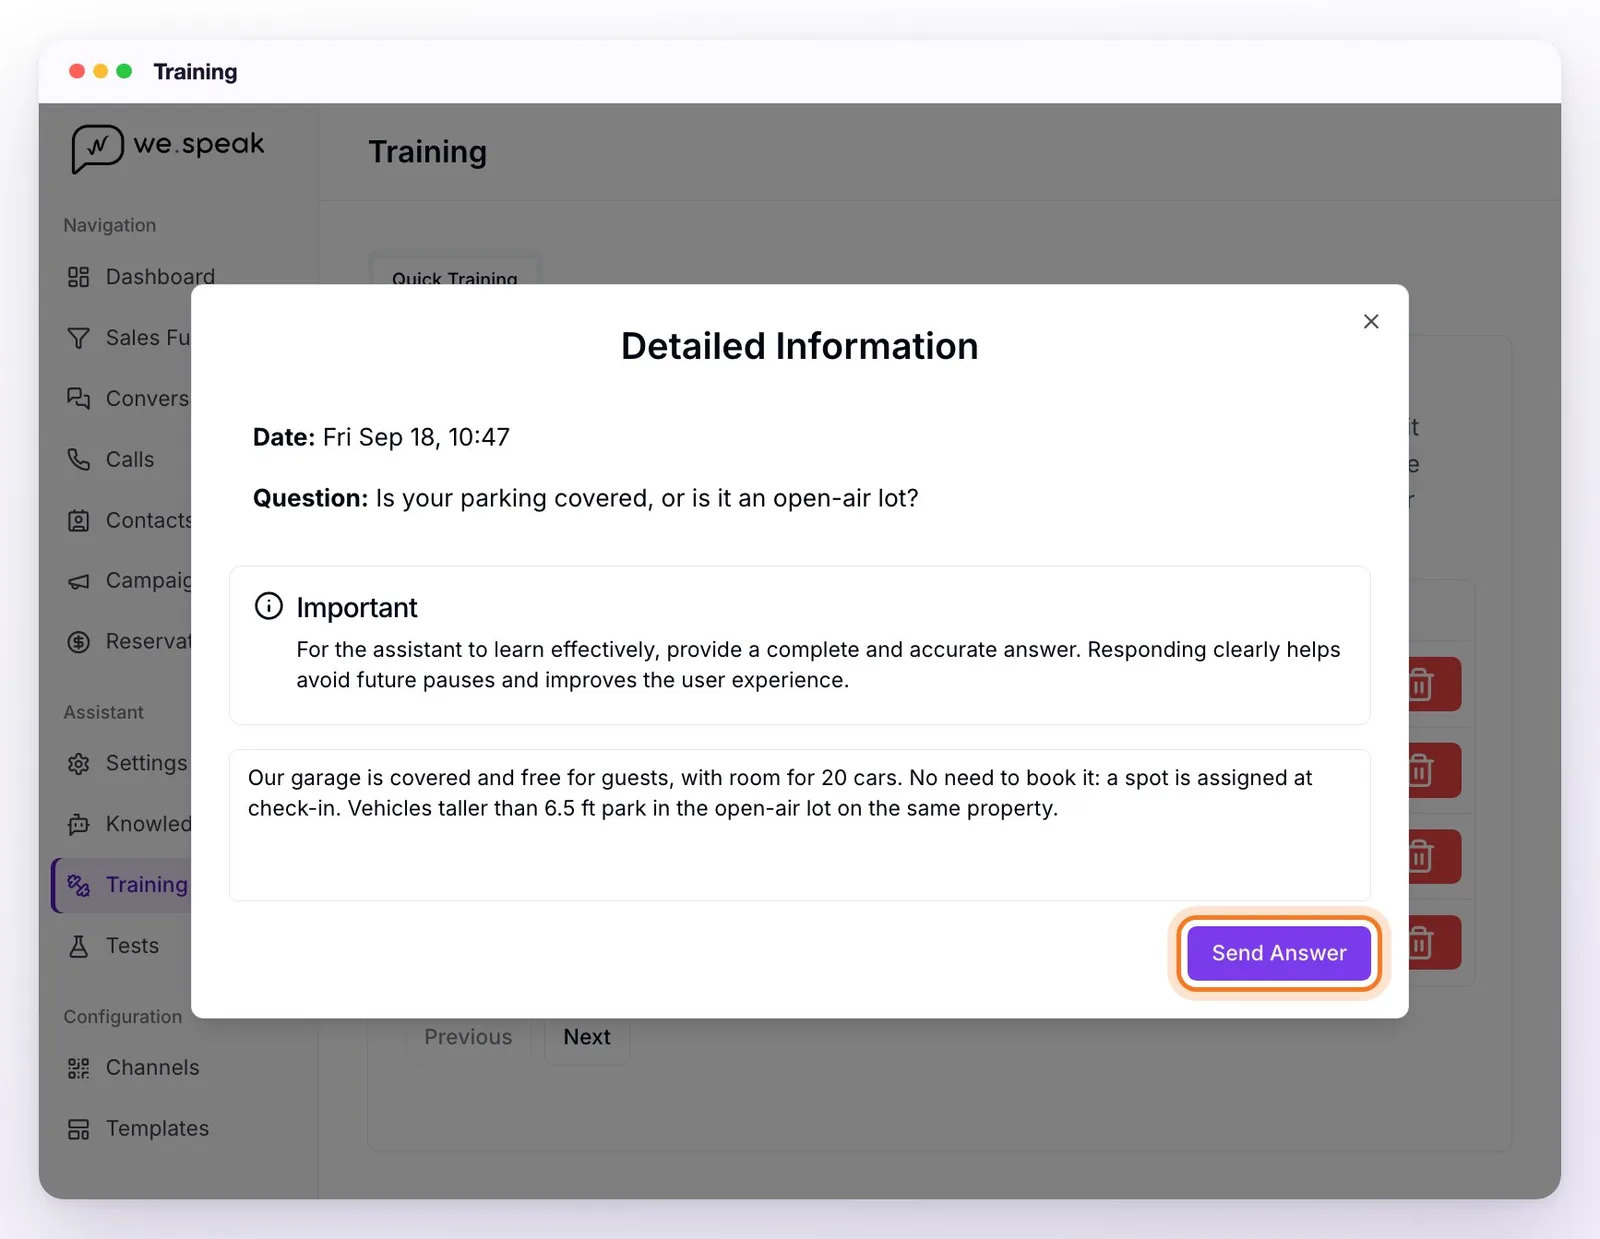The width and height of the screenshot is (1600, 1239).
Task: Click the Detailed Information heading
Action: (x=799, y=346)
